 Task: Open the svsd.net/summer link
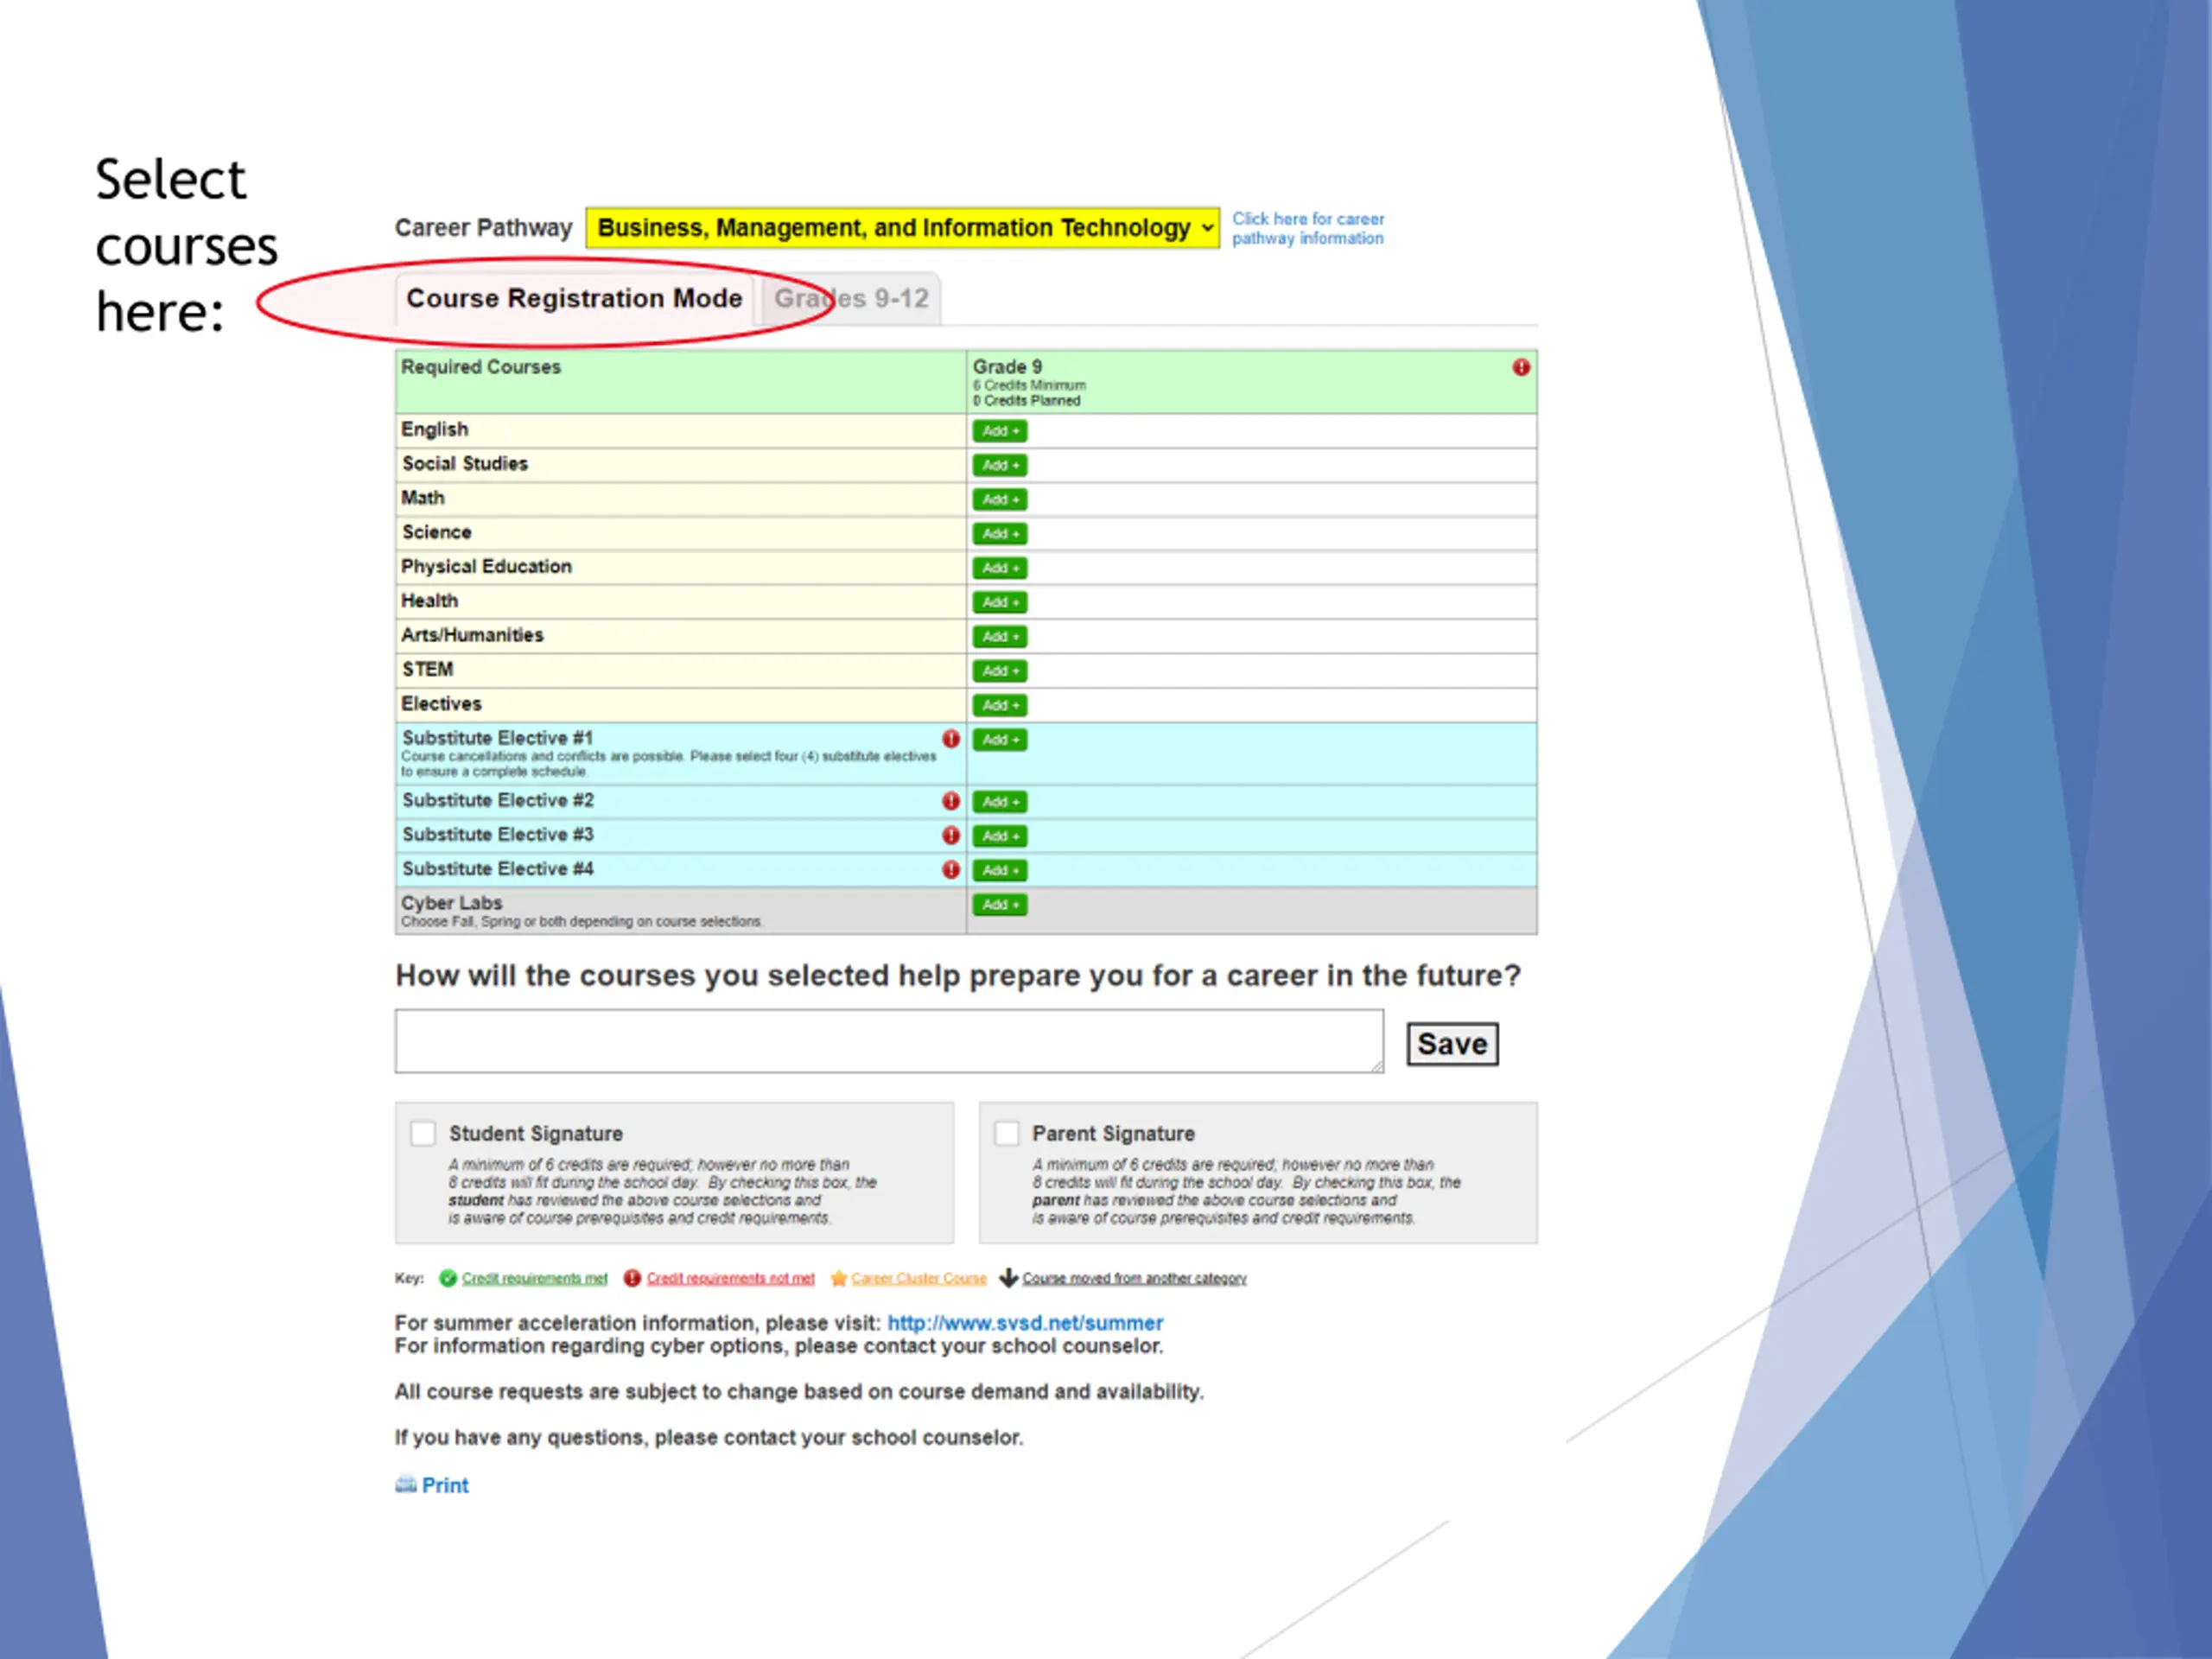pos(1025,1323)
